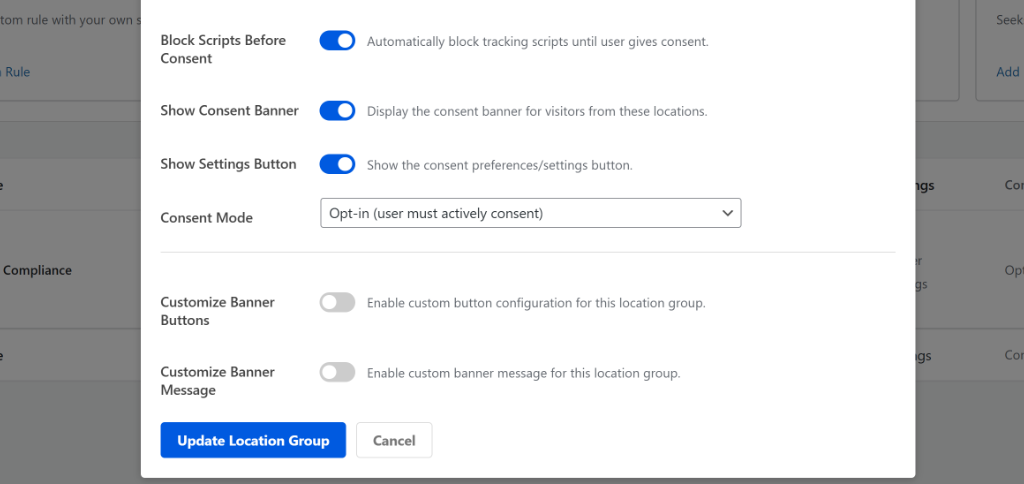Click the "Show Settings Button" label

point(228,164)
